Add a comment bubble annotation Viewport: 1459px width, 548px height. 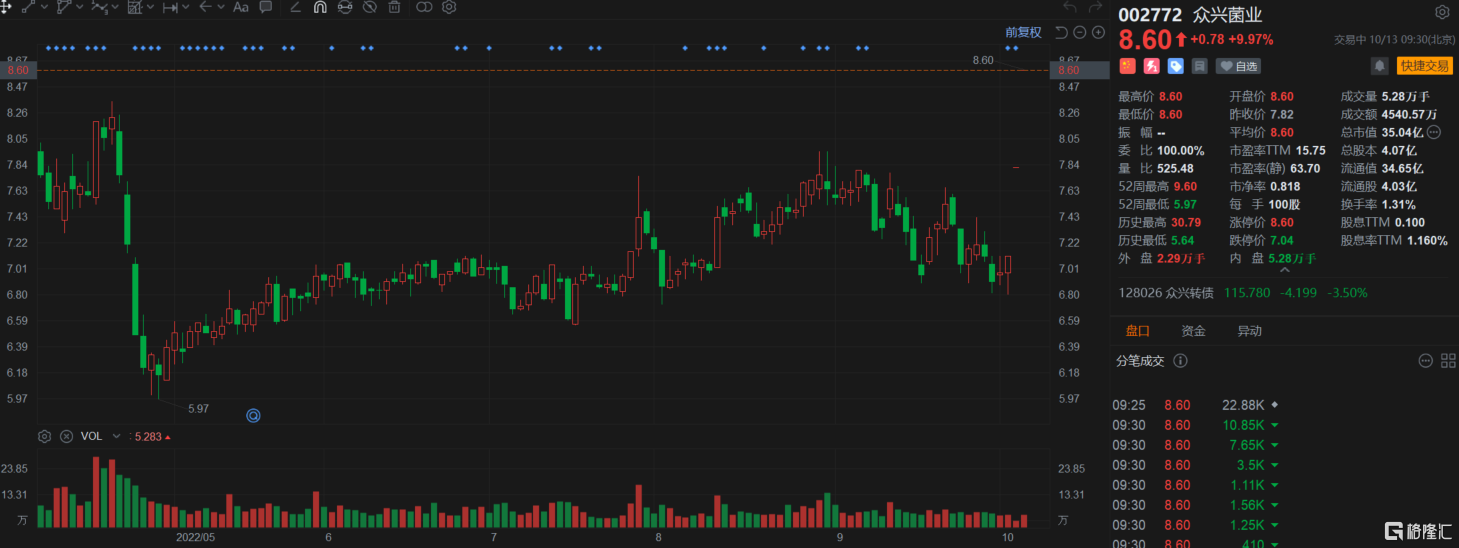(x=265, y=6)
